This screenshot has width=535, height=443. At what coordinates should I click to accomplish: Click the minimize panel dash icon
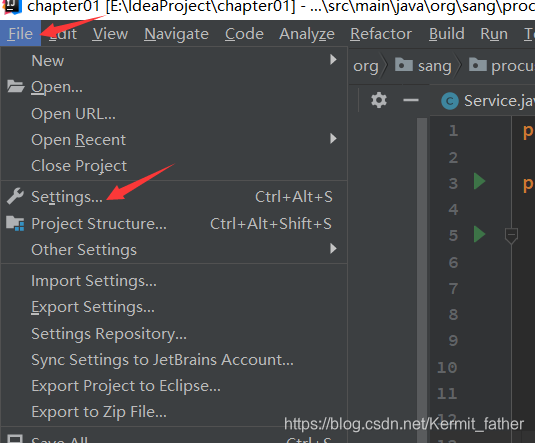point(410,100)
